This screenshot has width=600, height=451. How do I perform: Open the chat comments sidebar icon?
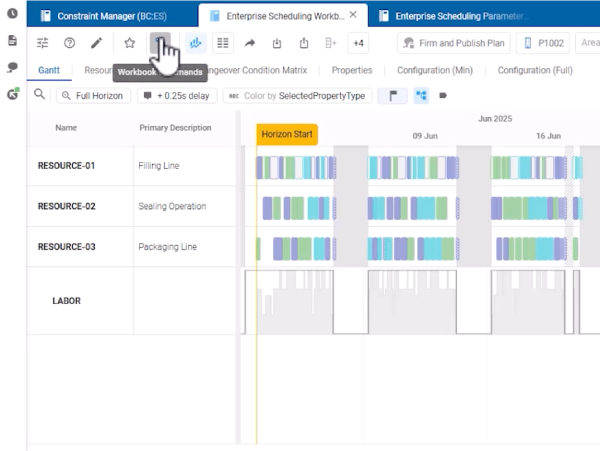point(13,67)
